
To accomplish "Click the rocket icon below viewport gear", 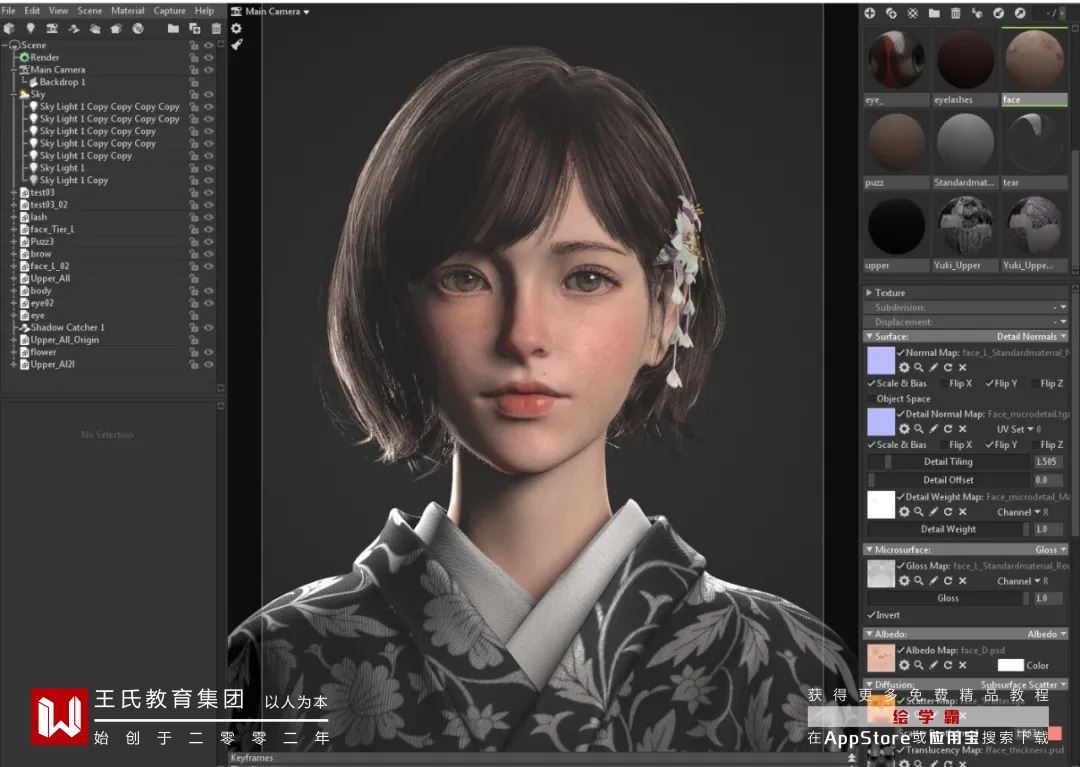I will point(237,45).
